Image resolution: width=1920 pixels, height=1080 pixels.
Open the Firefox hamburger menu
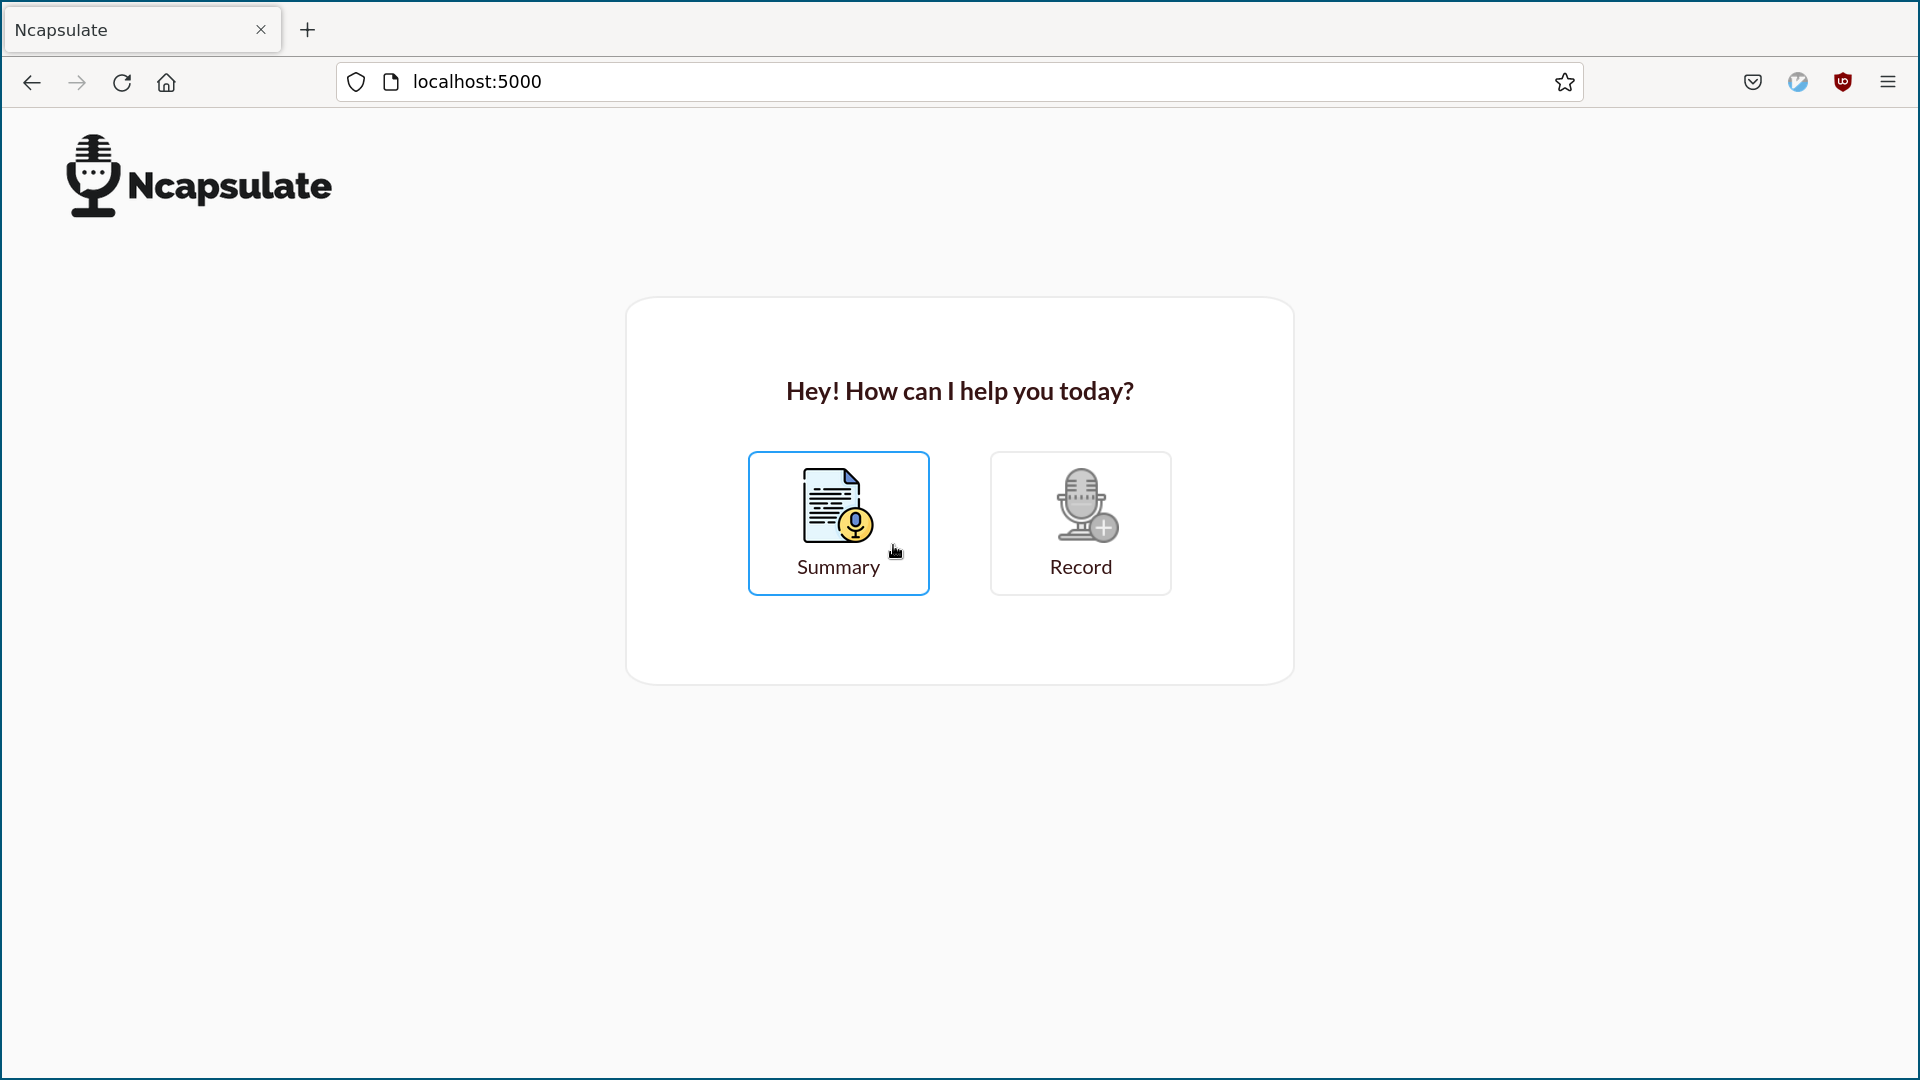click(1888, 82)
